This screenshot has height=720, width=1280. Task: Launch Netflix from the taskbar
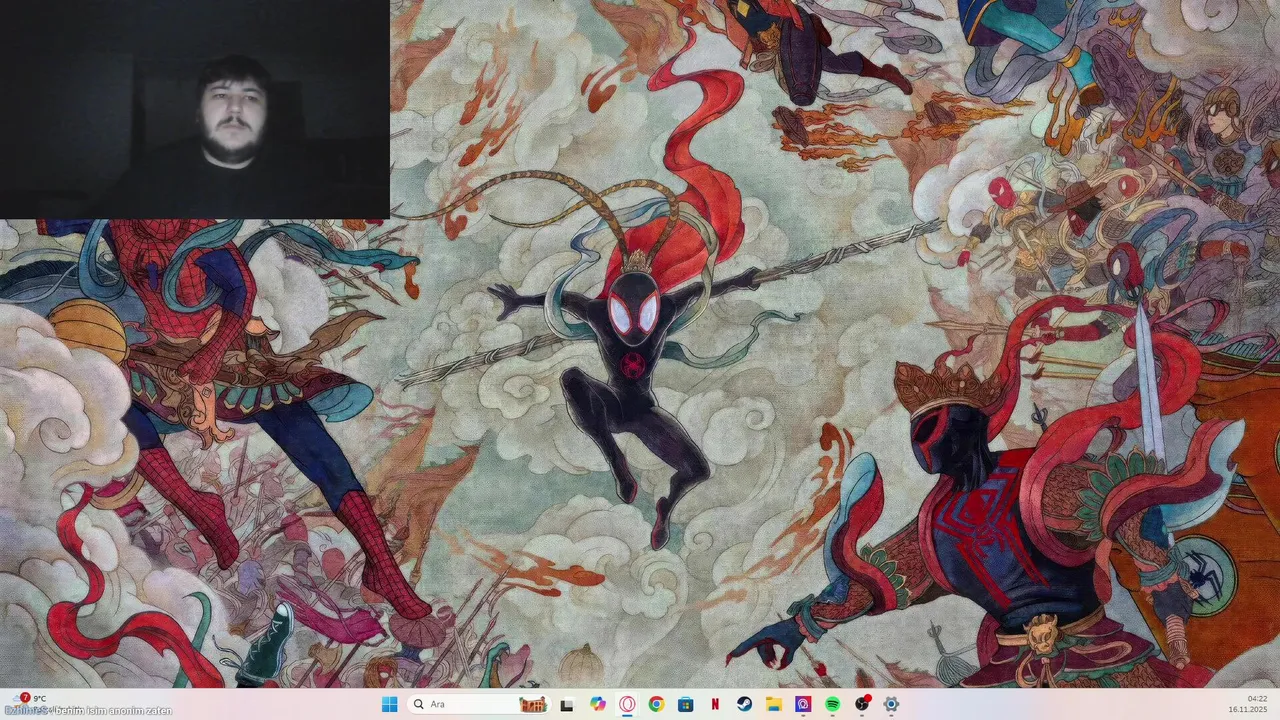tap(715, 704)
